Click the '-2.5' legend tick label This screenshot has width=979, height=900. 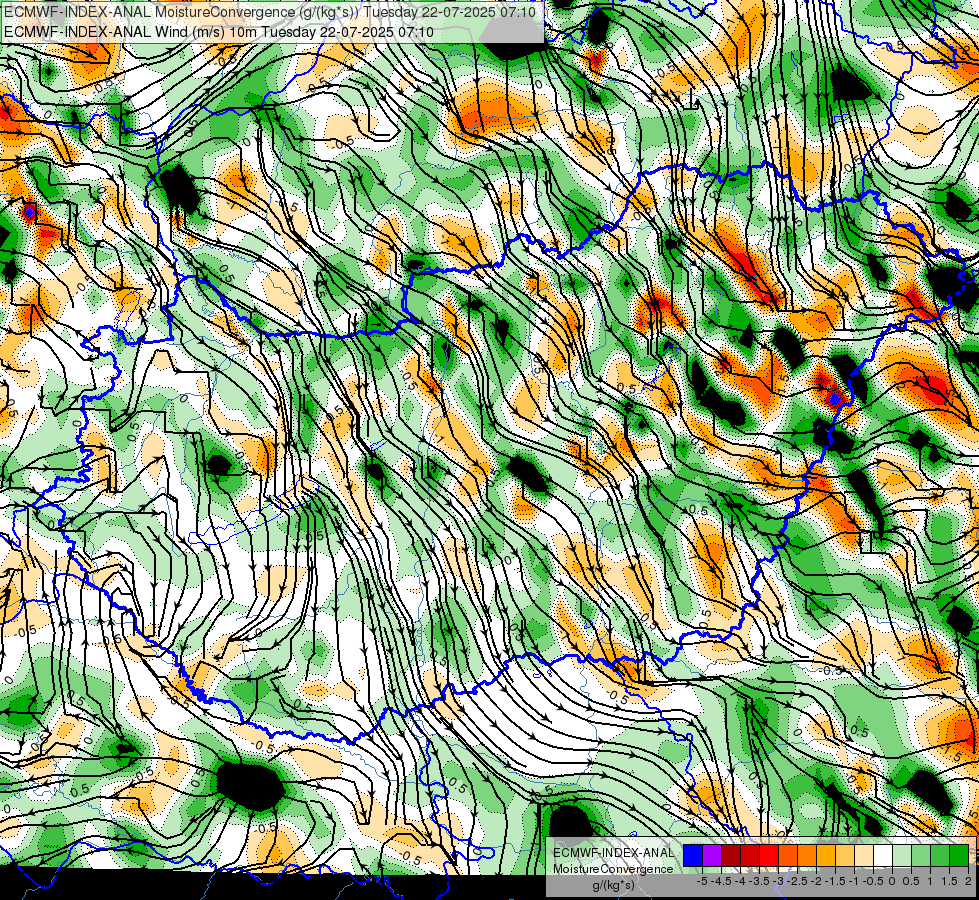(797, 881)
